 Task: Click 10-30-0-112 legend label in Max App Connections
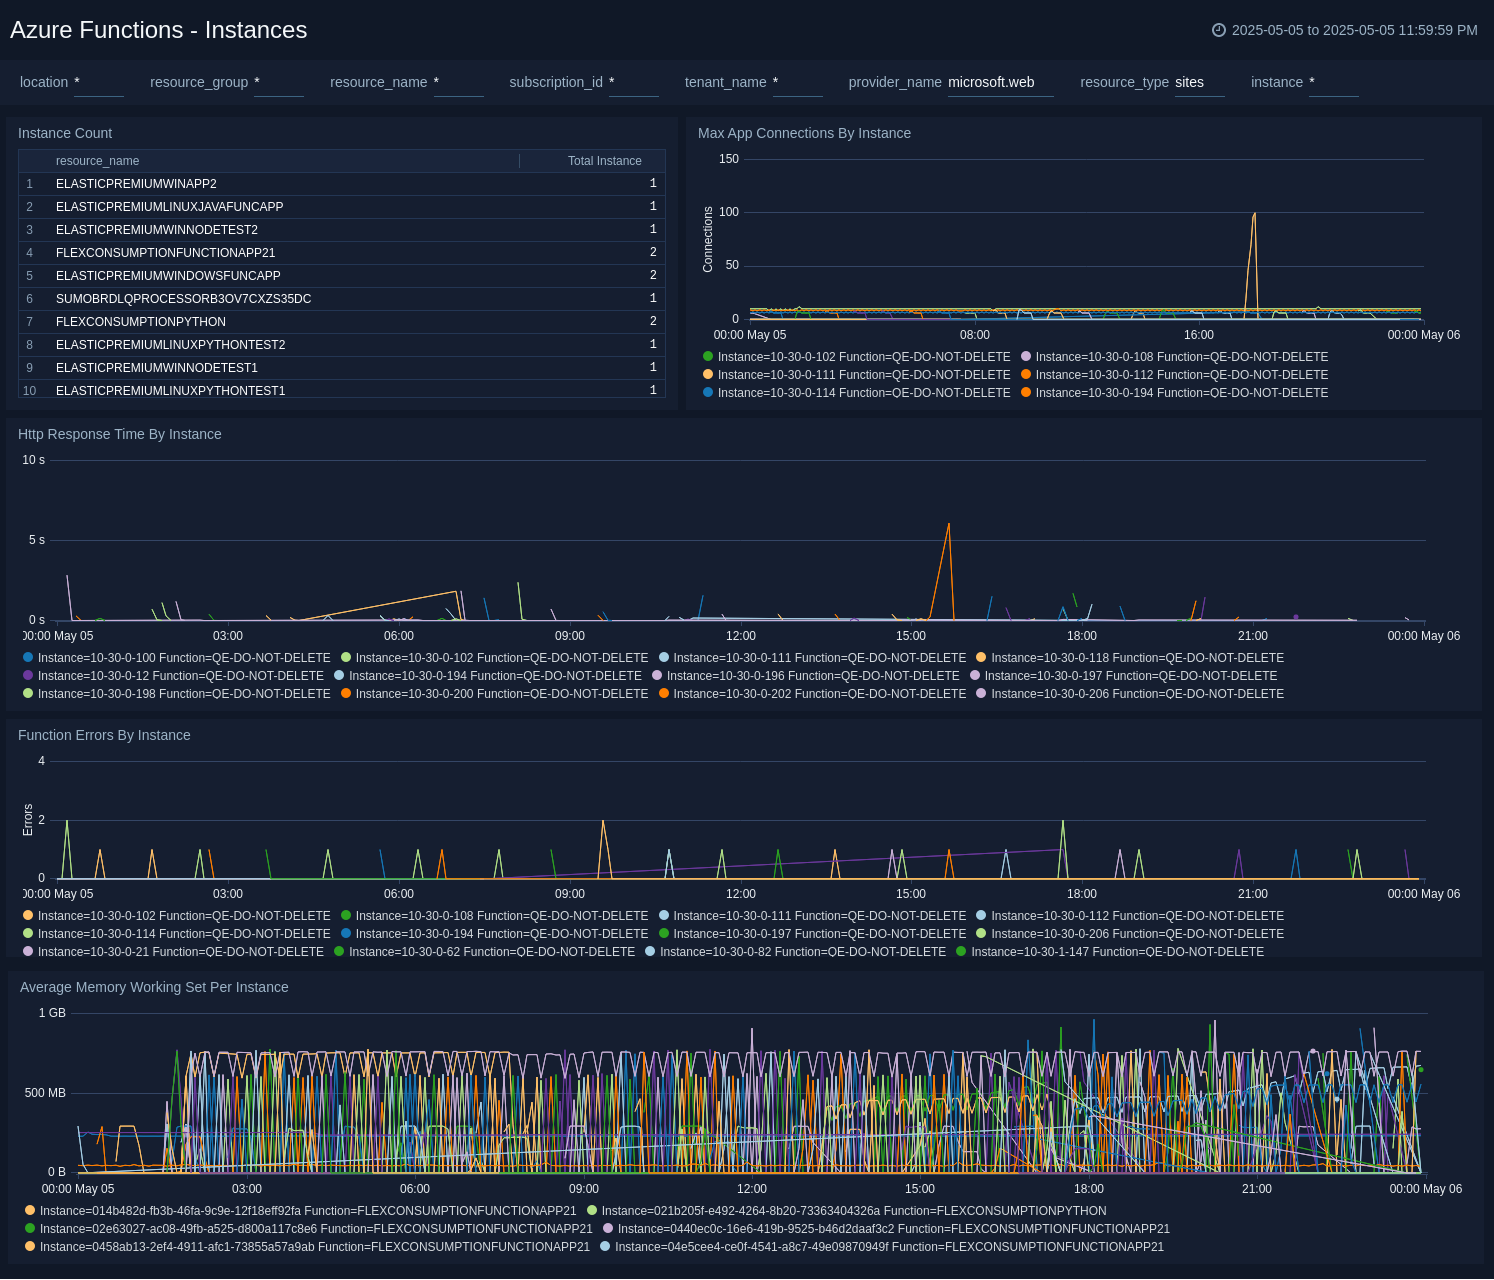click(x=1182, y=375)
